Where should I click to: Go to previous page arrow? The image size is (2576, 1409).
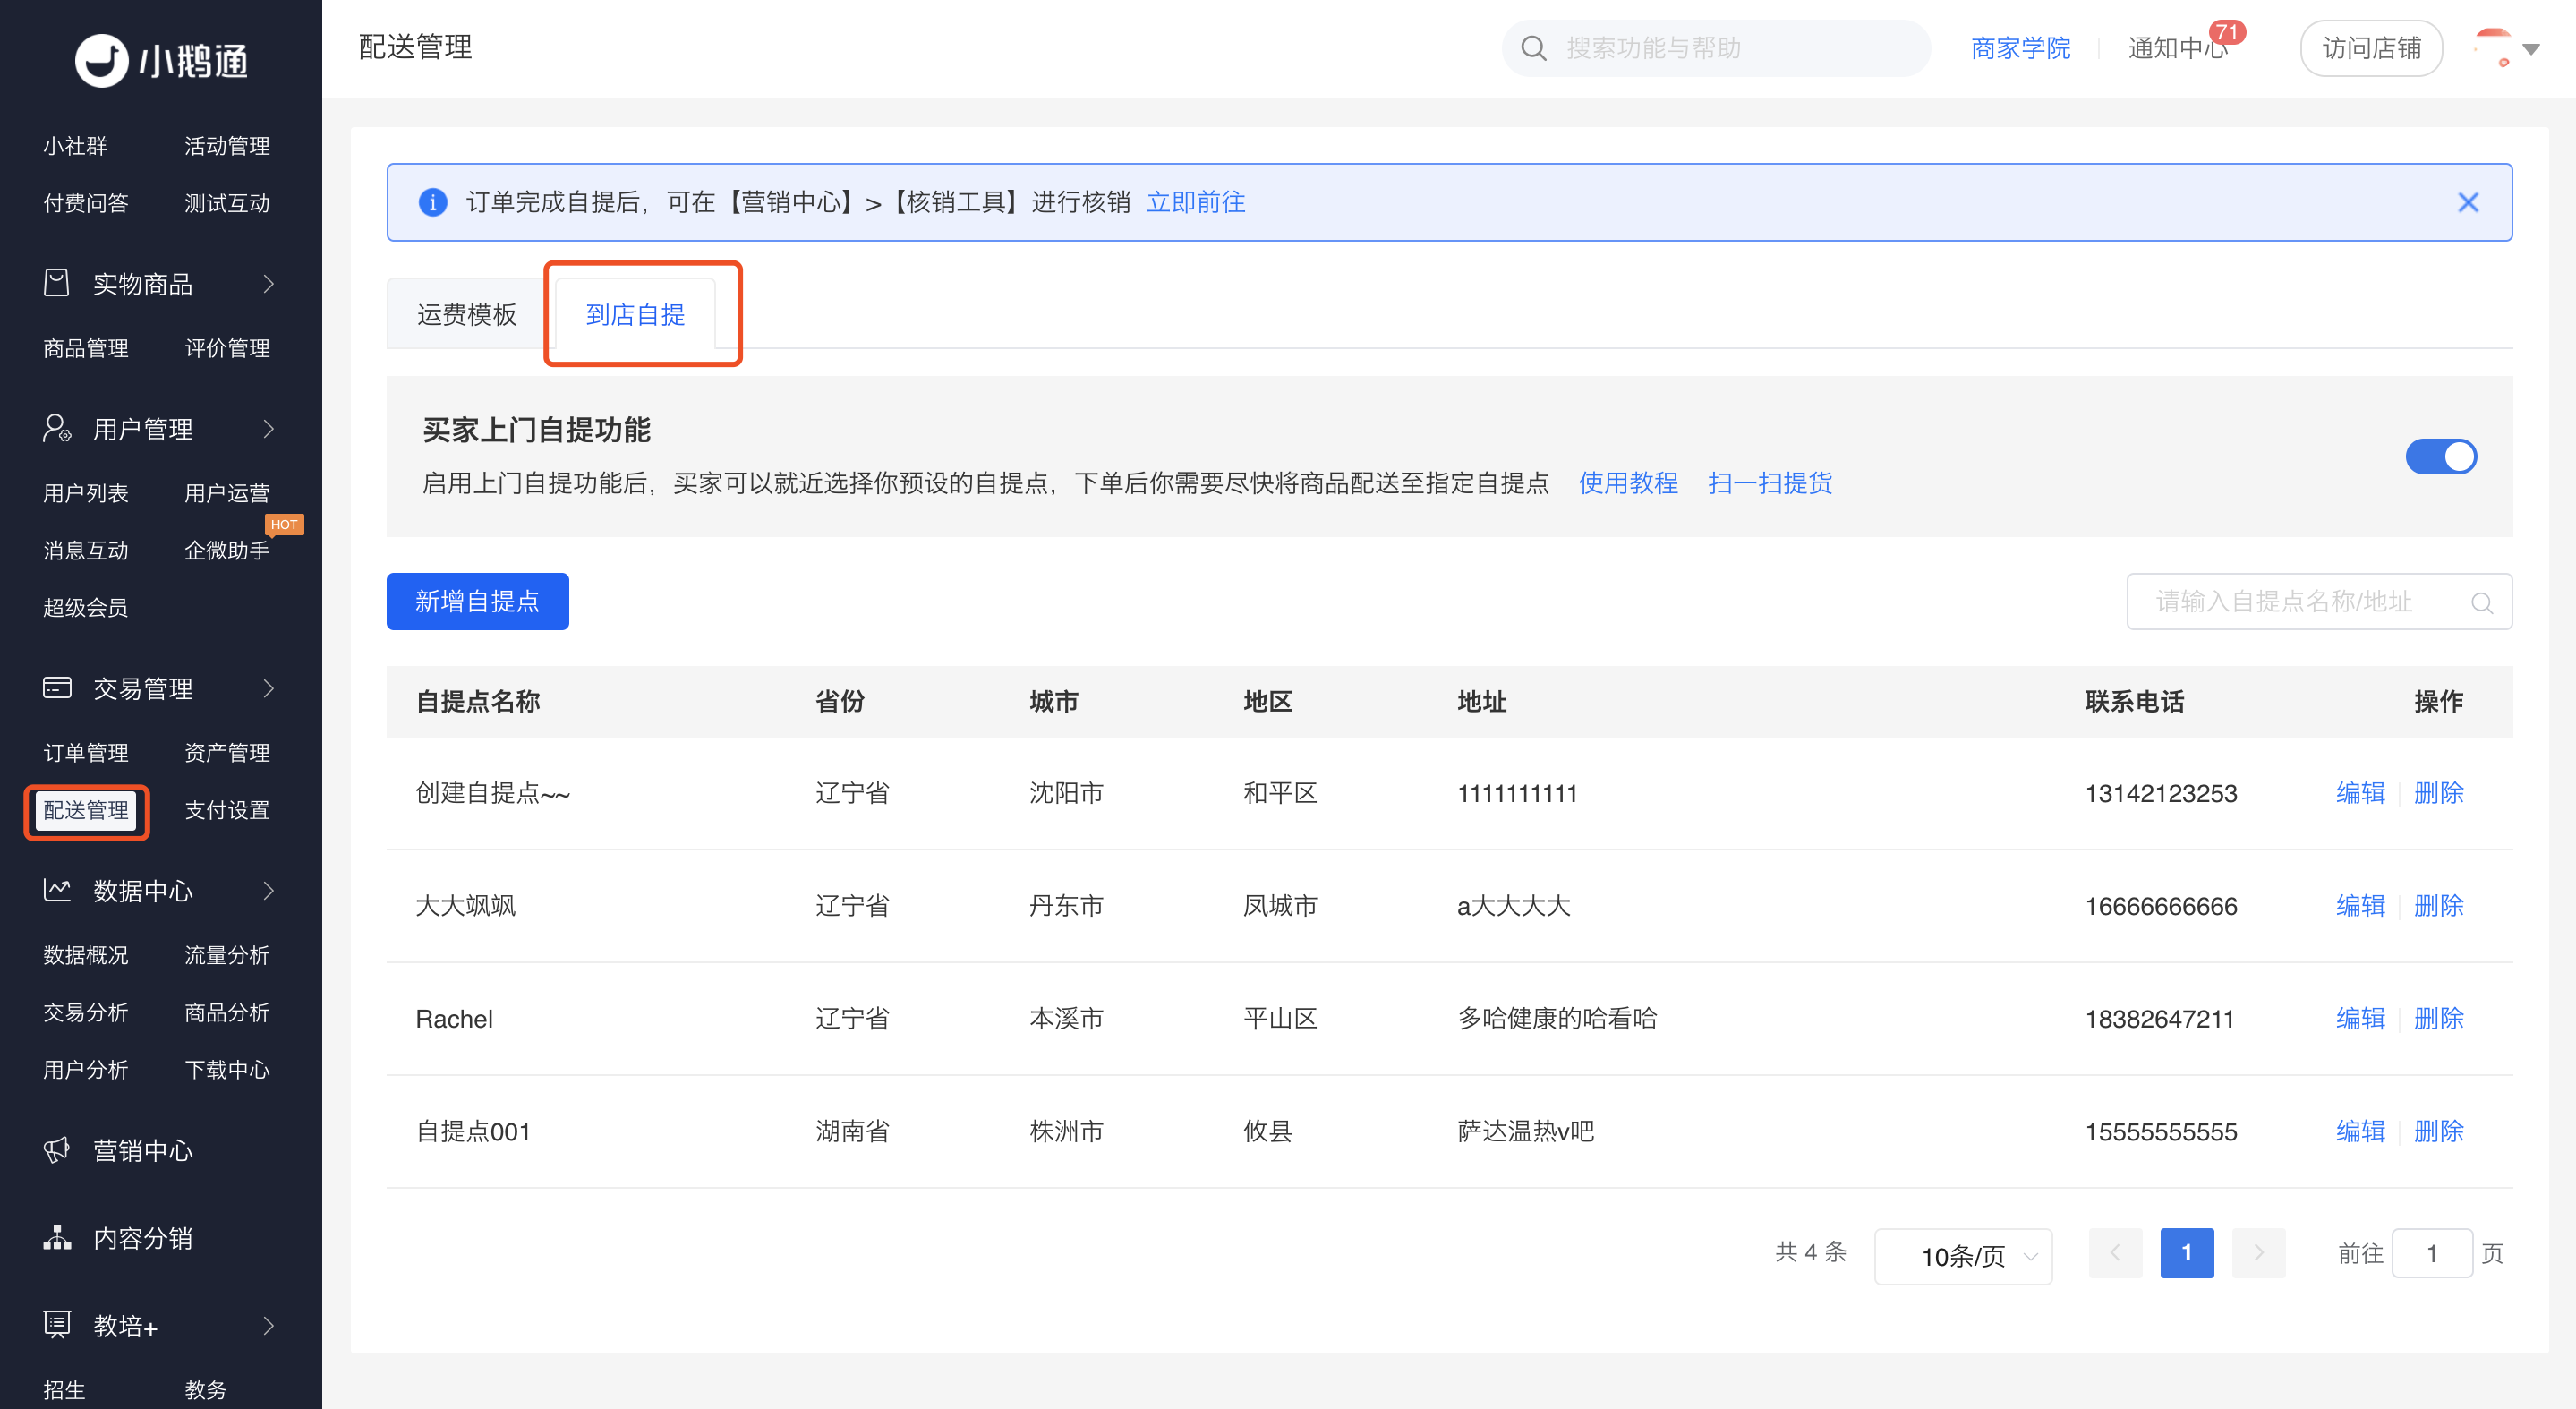pyautogui.click(x=2115, y=1252)
